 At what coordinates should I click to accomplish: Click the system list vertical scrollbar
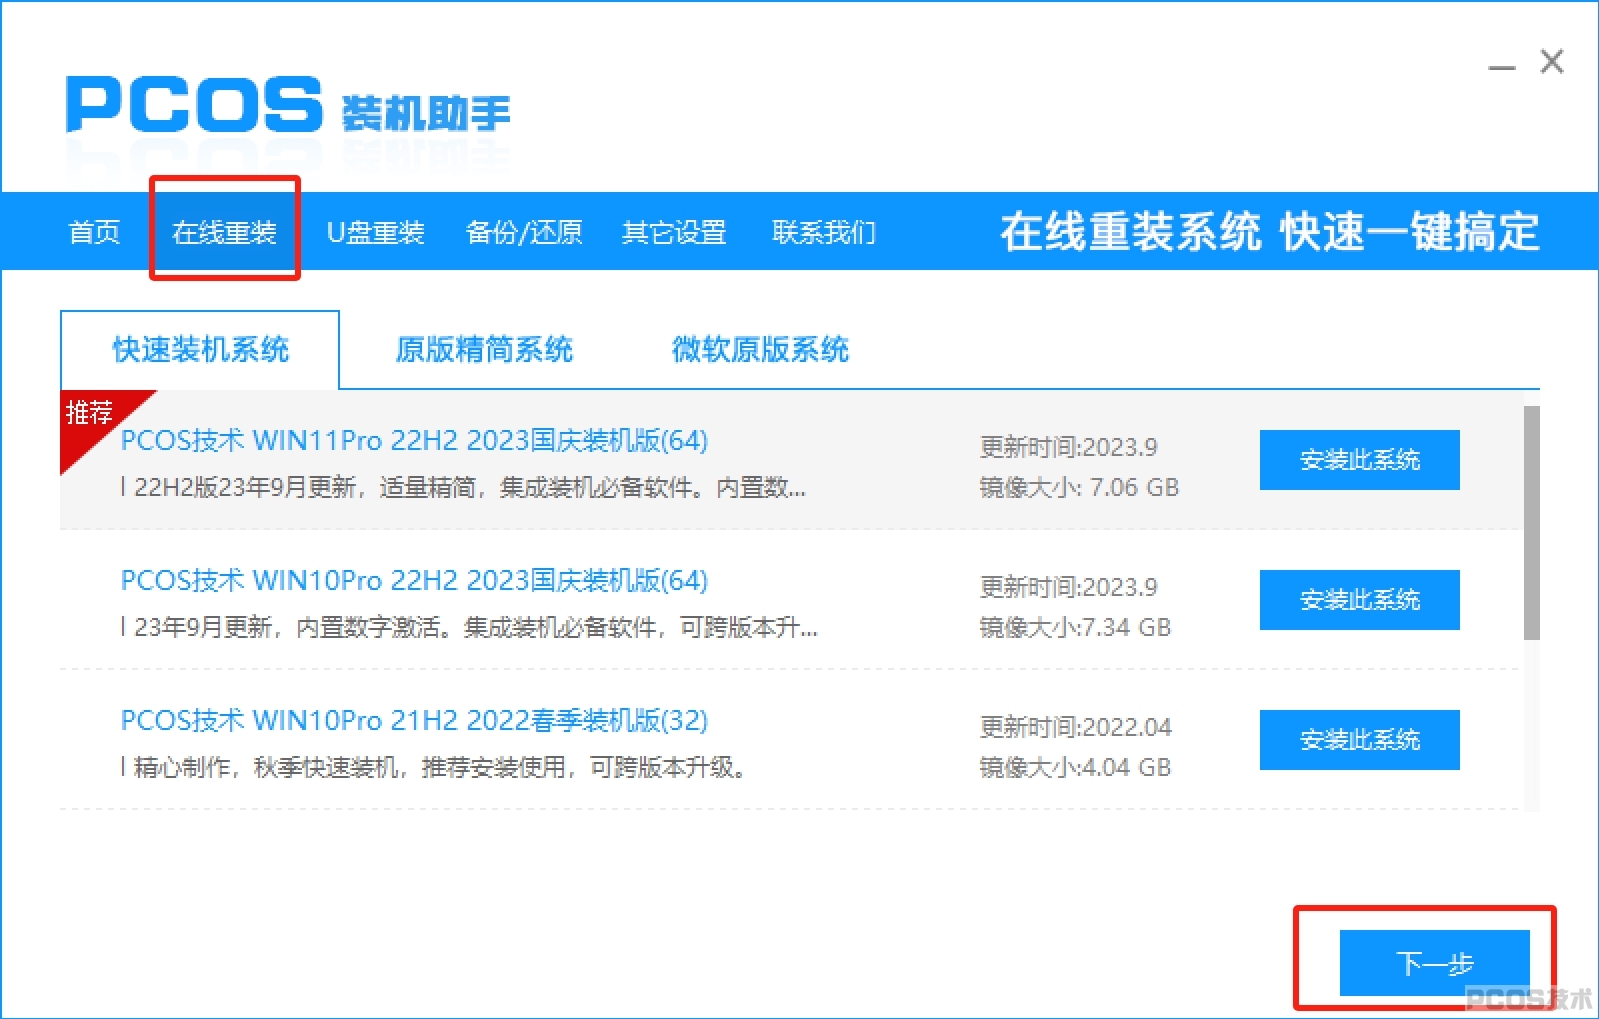tap(1531, 522)
